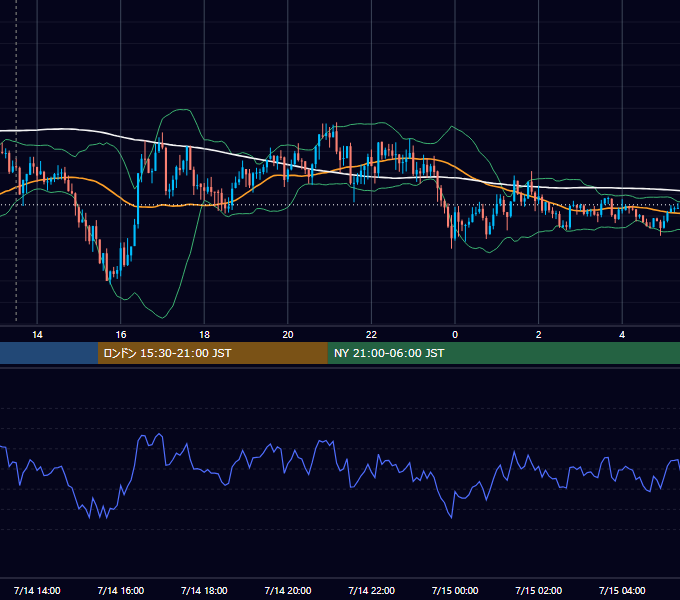The height and width of the screenshot is (600, 680).
Task: Click the 7/14 16:00 time label
Action: (x=121, y=590)
